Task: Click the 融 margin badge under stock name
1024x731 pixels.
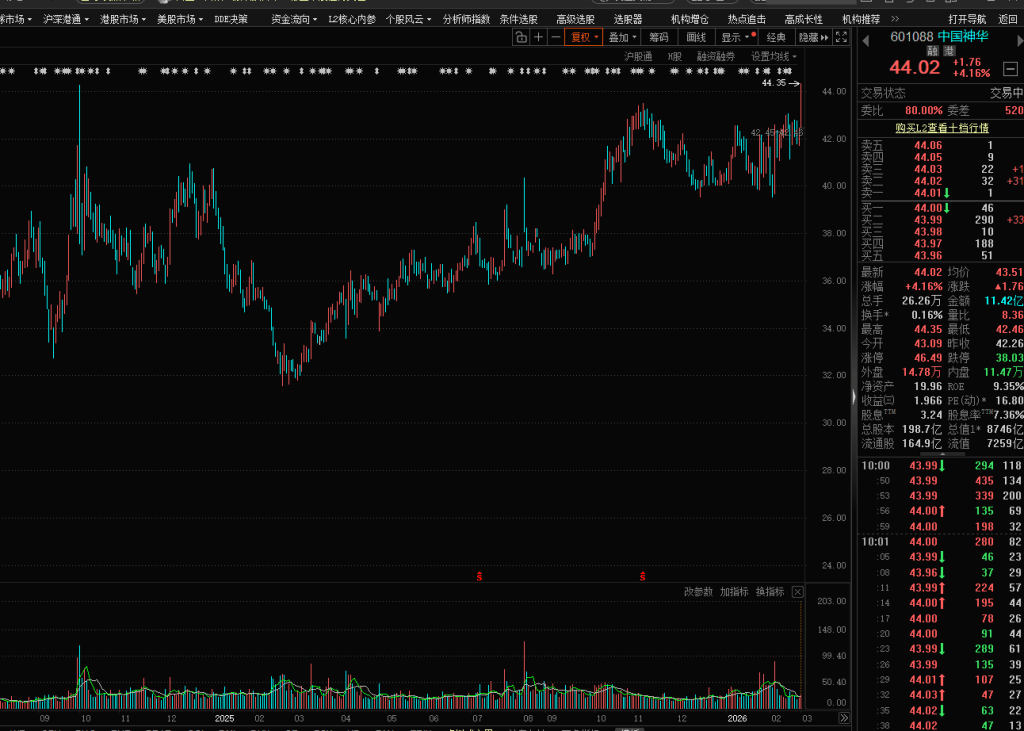Action: coord(932,50)
